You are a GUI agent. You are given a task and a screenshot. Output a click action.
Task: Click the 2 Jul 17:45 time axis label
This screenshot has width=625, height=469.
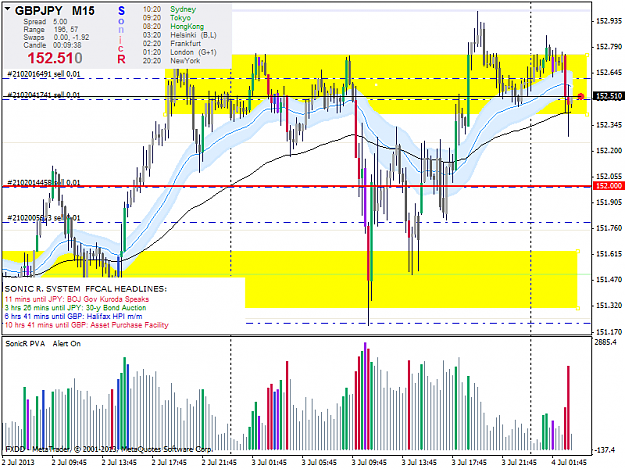(169, 462)
